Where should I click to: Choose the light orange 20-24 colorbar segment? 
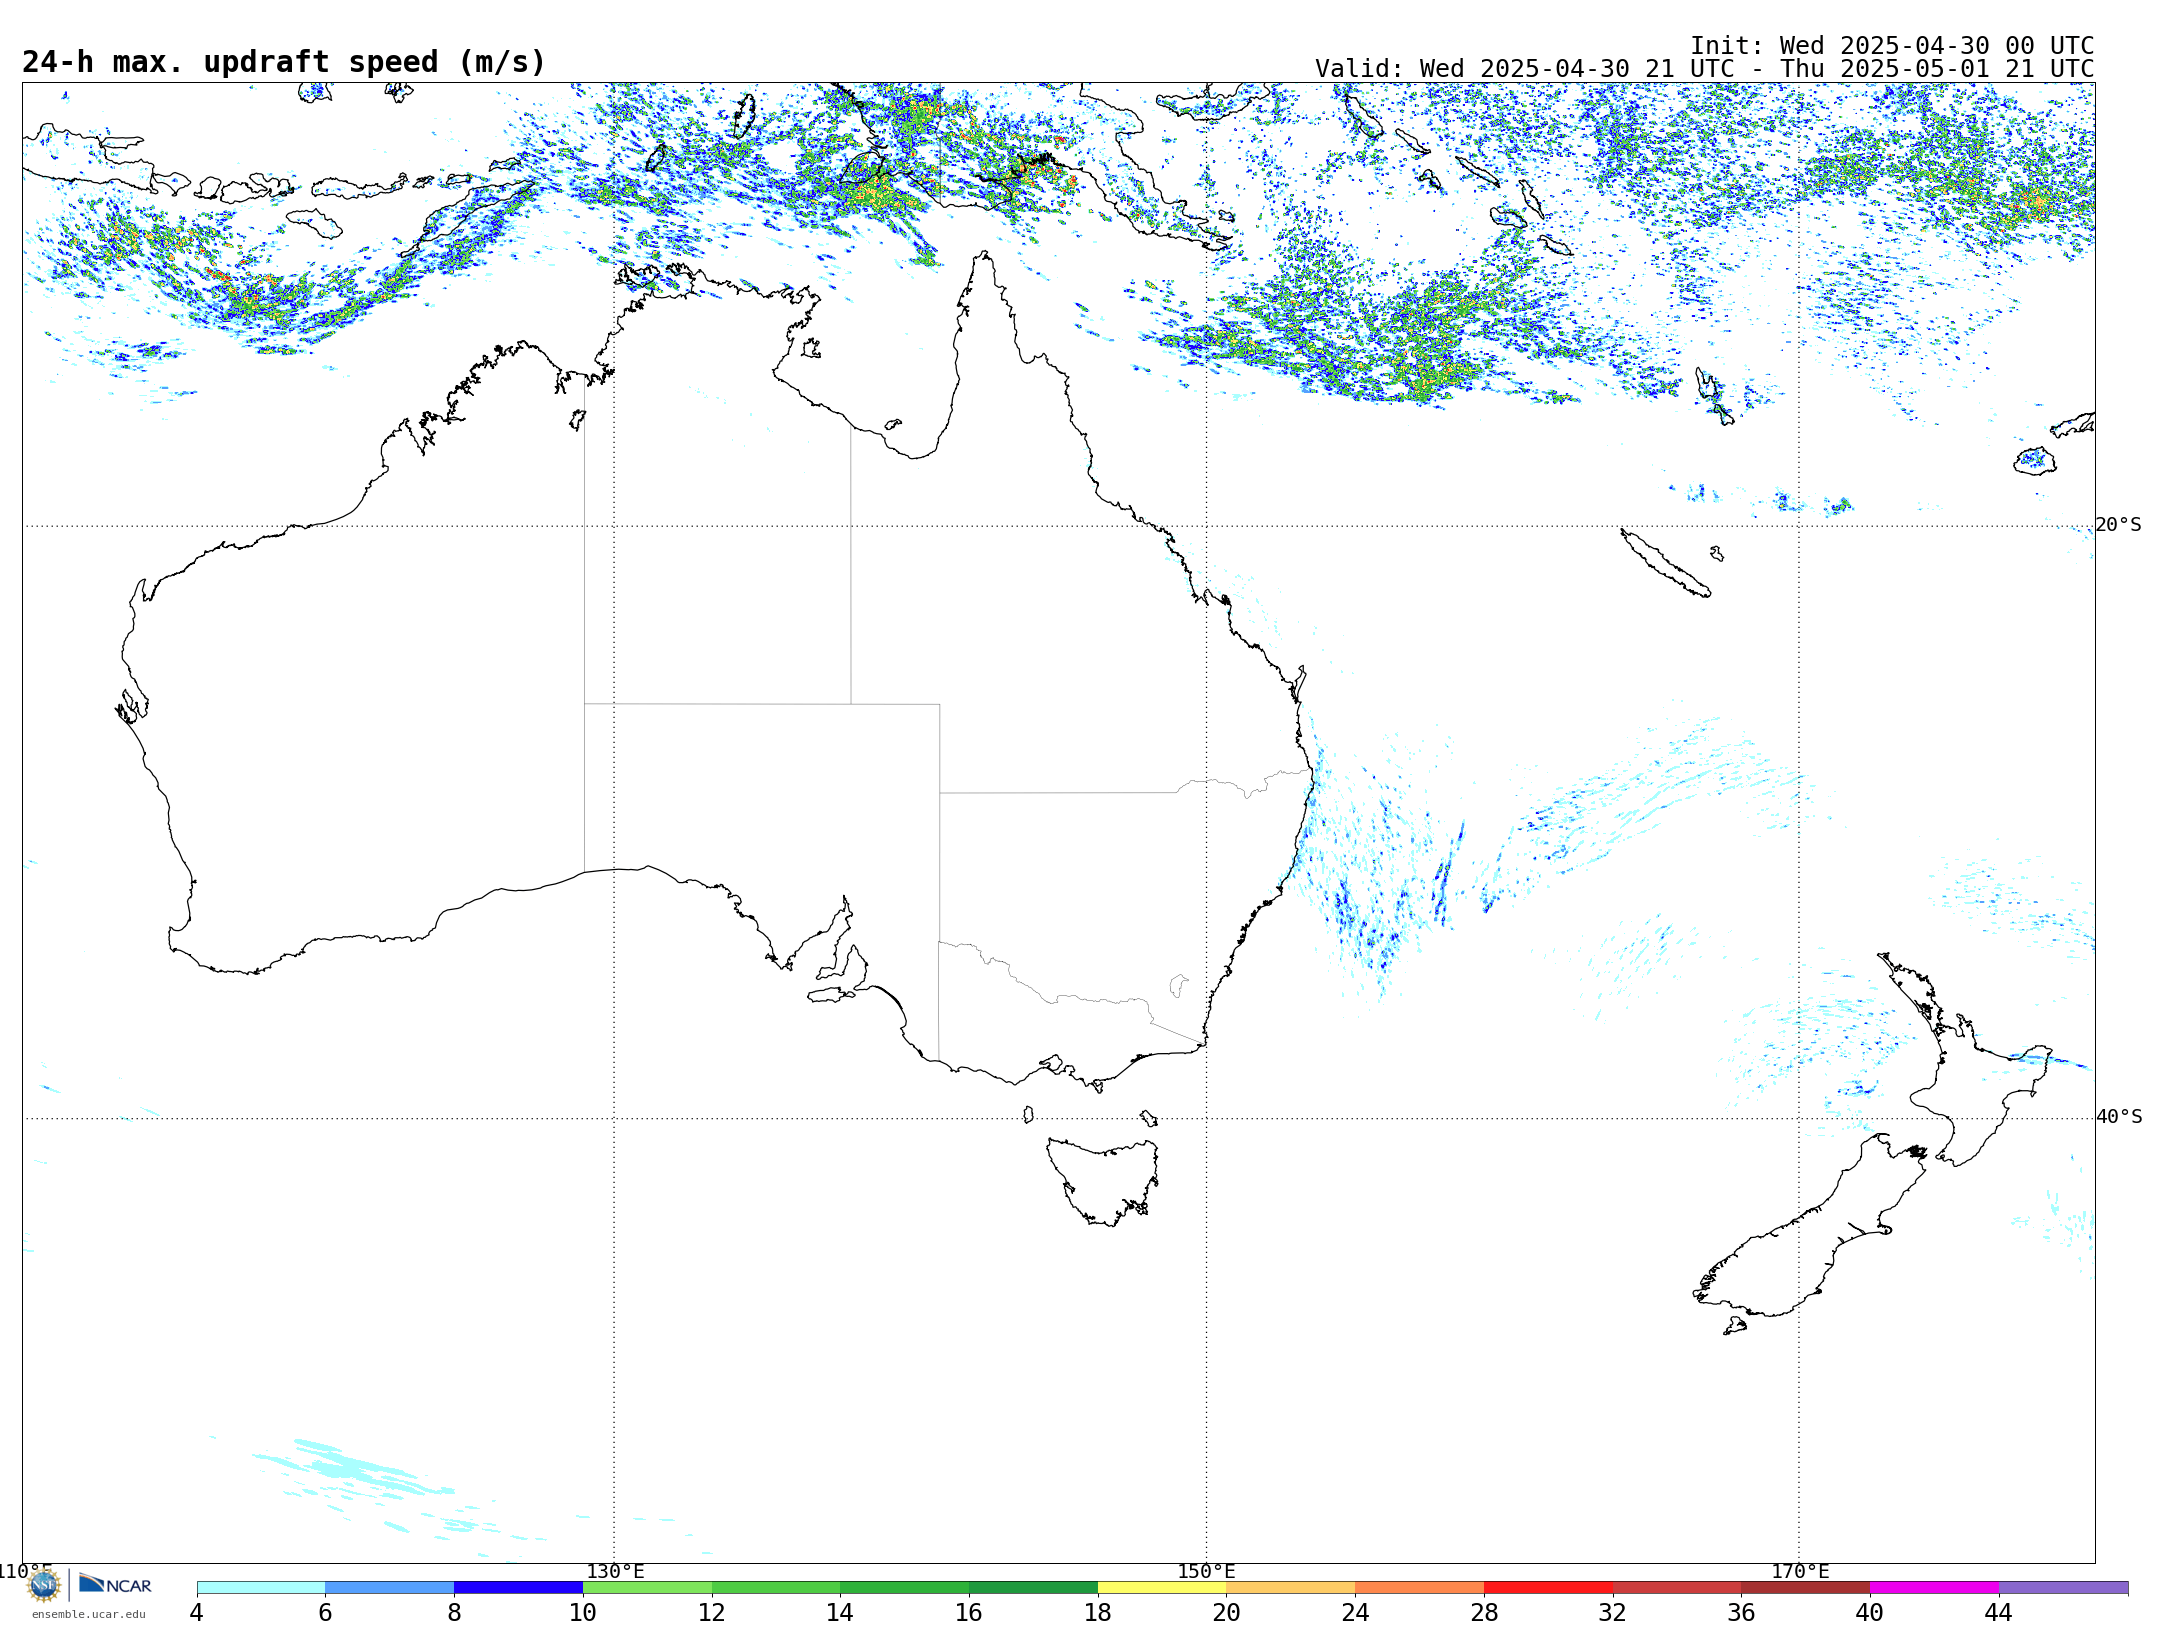(1291, 1588)
